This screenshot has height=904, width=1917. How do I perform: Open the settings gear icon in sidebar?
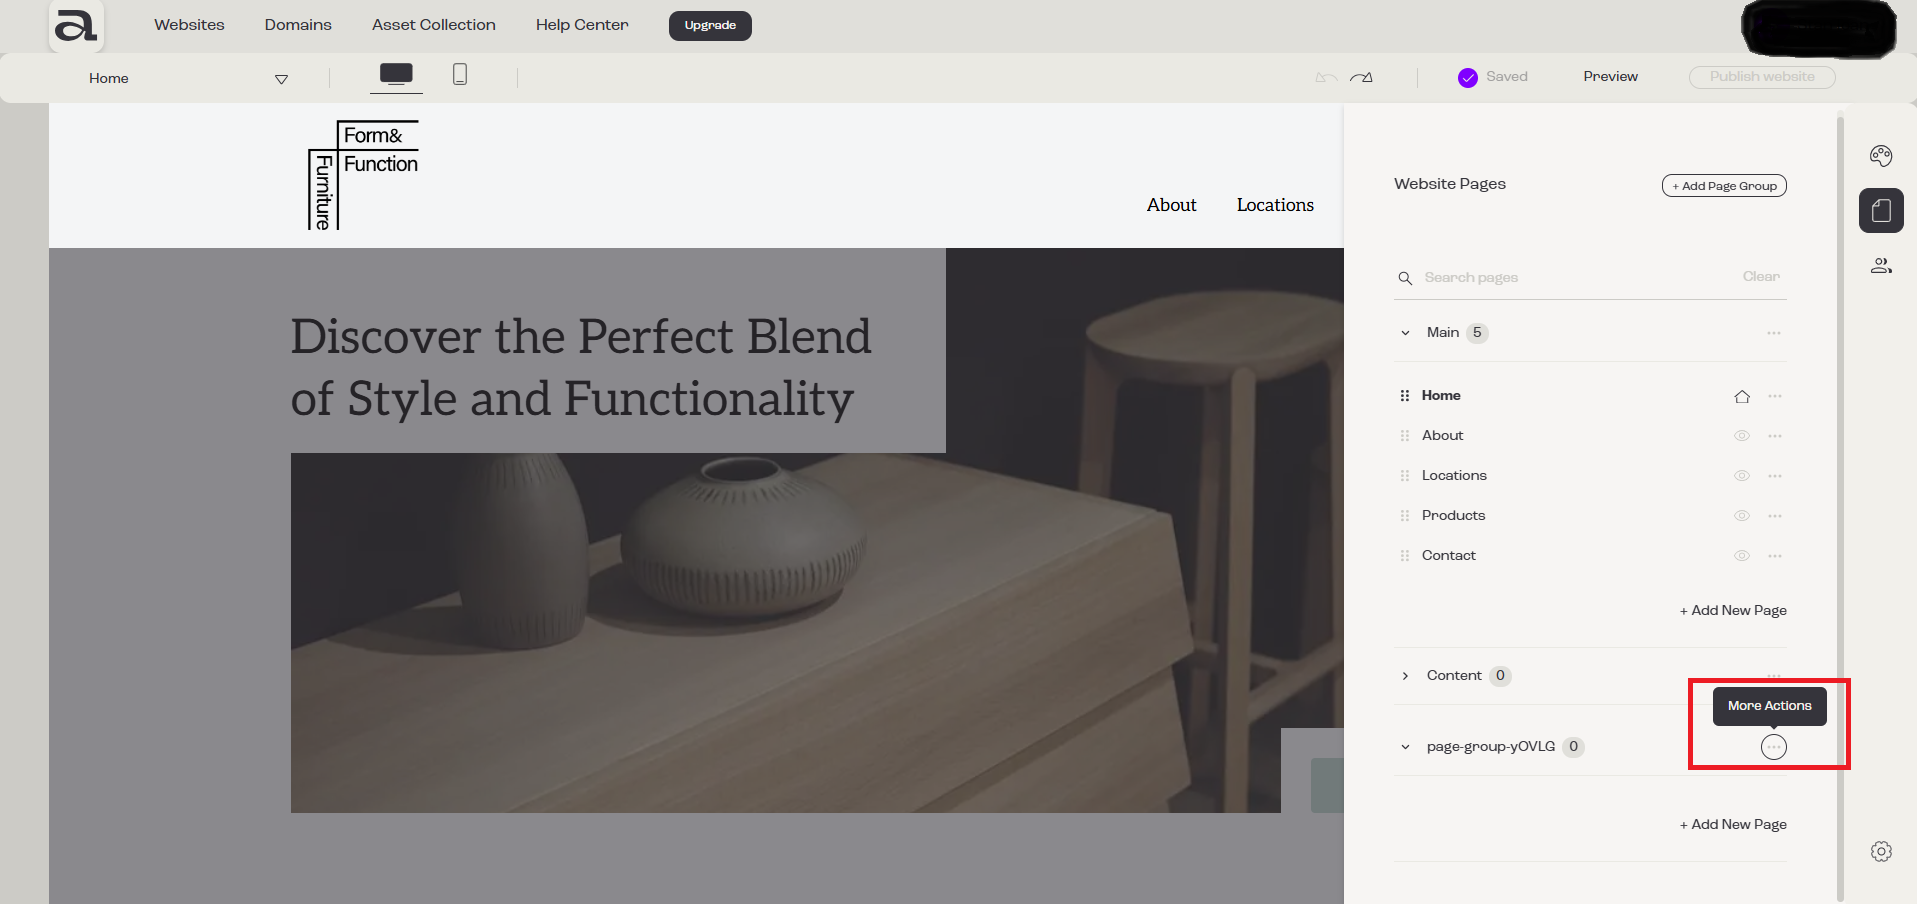point(1881,851)
